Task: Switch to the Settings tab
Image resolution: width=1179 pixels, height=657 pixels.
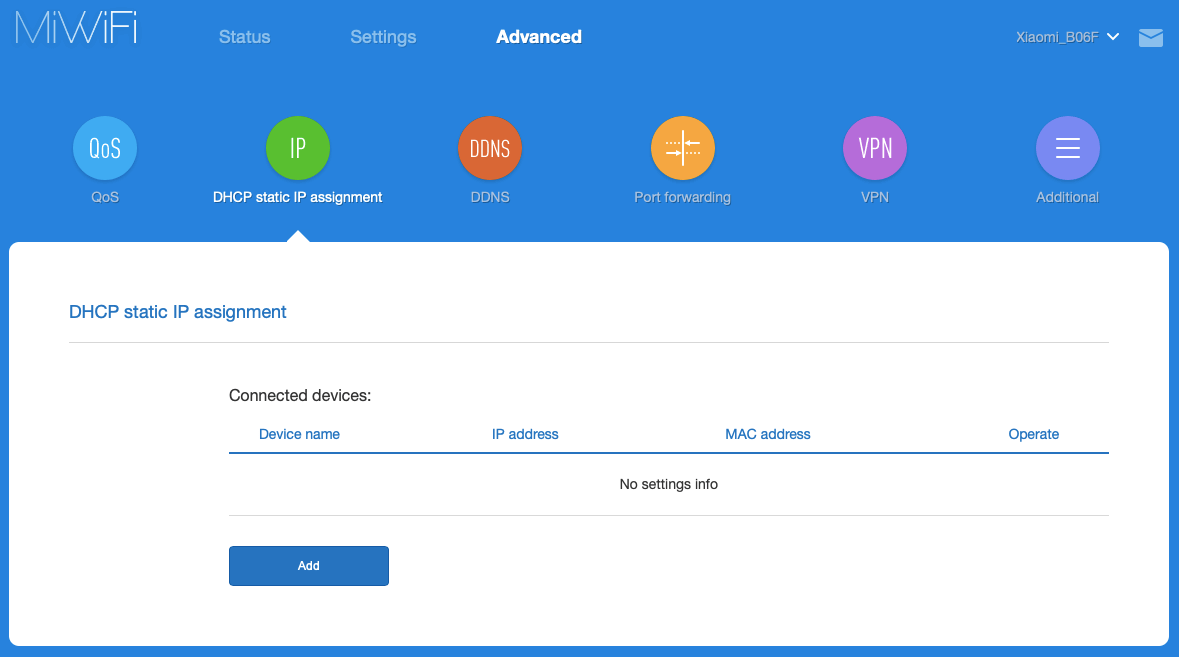Action: tap(383, 37)
